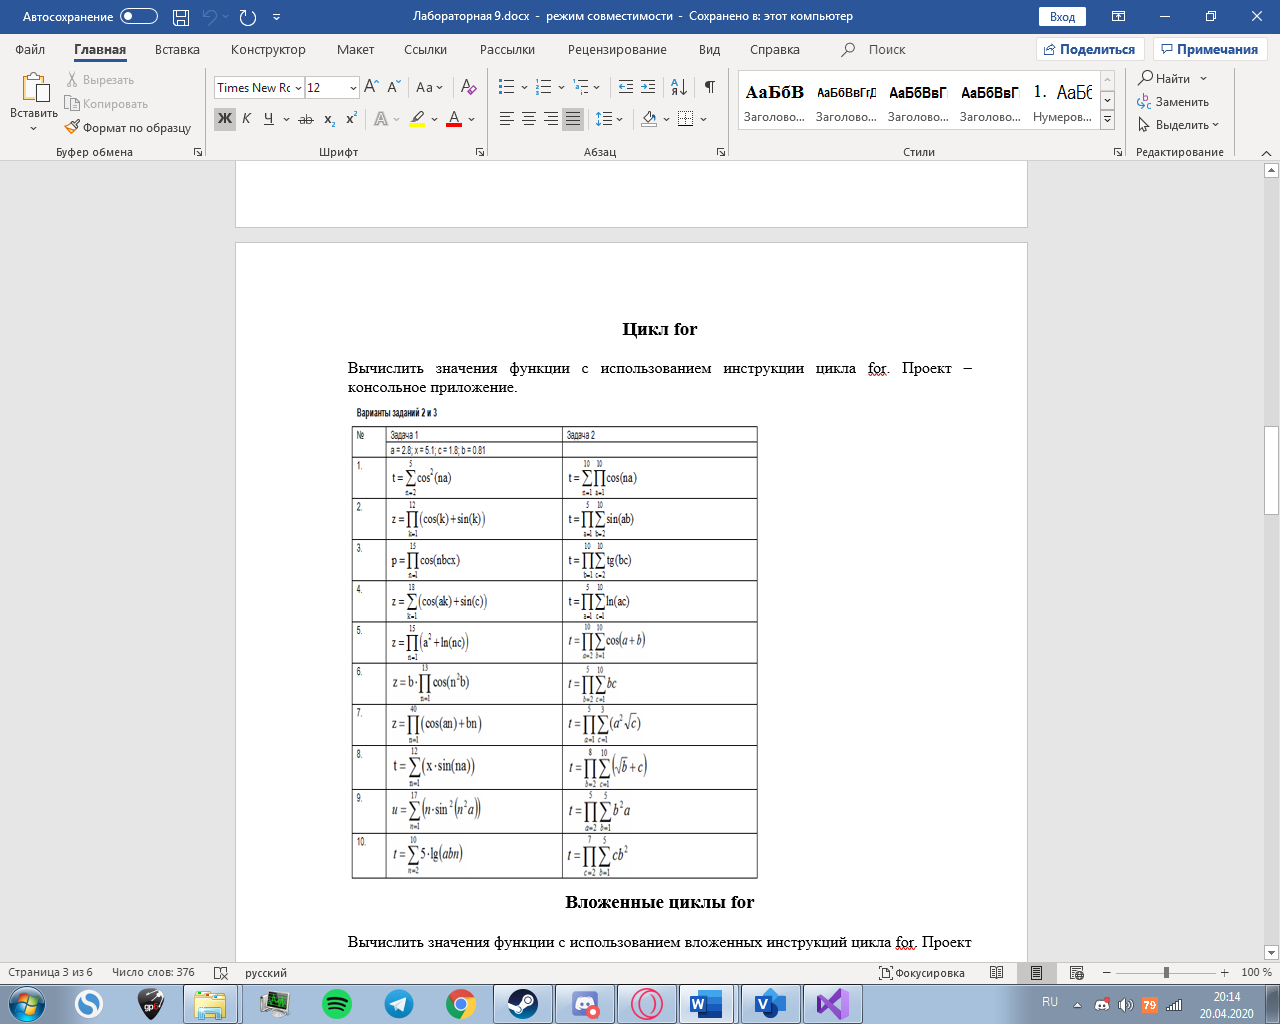This screenshot has width=1280, height=1024.
Task: Click the Copy (Копировать) command
Action: click(x=106, y=104)
